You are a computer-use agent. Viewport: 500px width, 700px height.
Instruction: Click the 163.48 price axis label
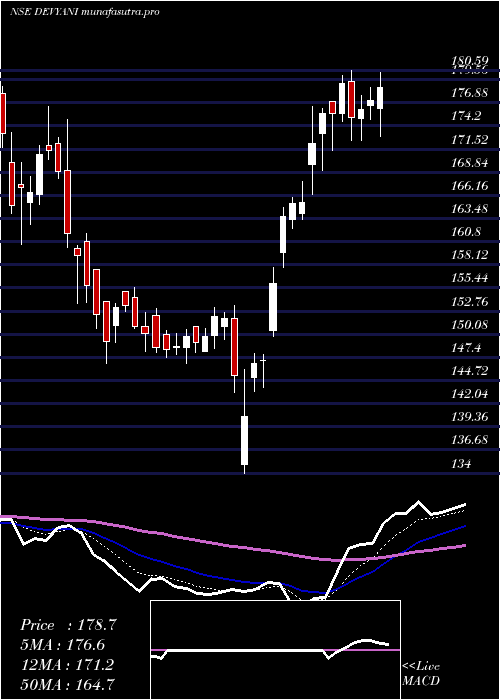(x=469, y=209)
